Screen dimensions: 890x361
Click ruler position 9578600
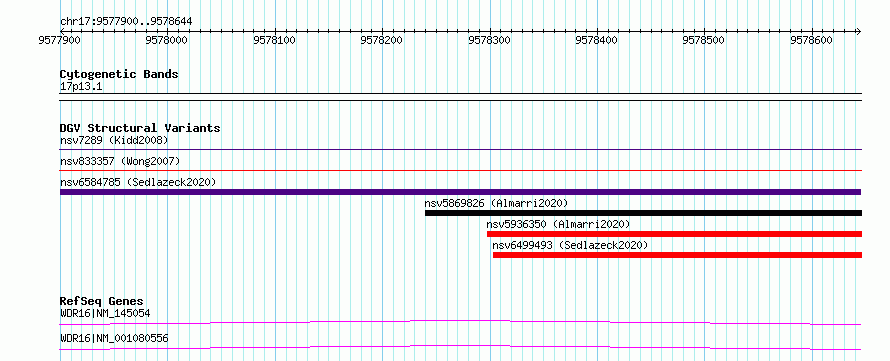812,40
